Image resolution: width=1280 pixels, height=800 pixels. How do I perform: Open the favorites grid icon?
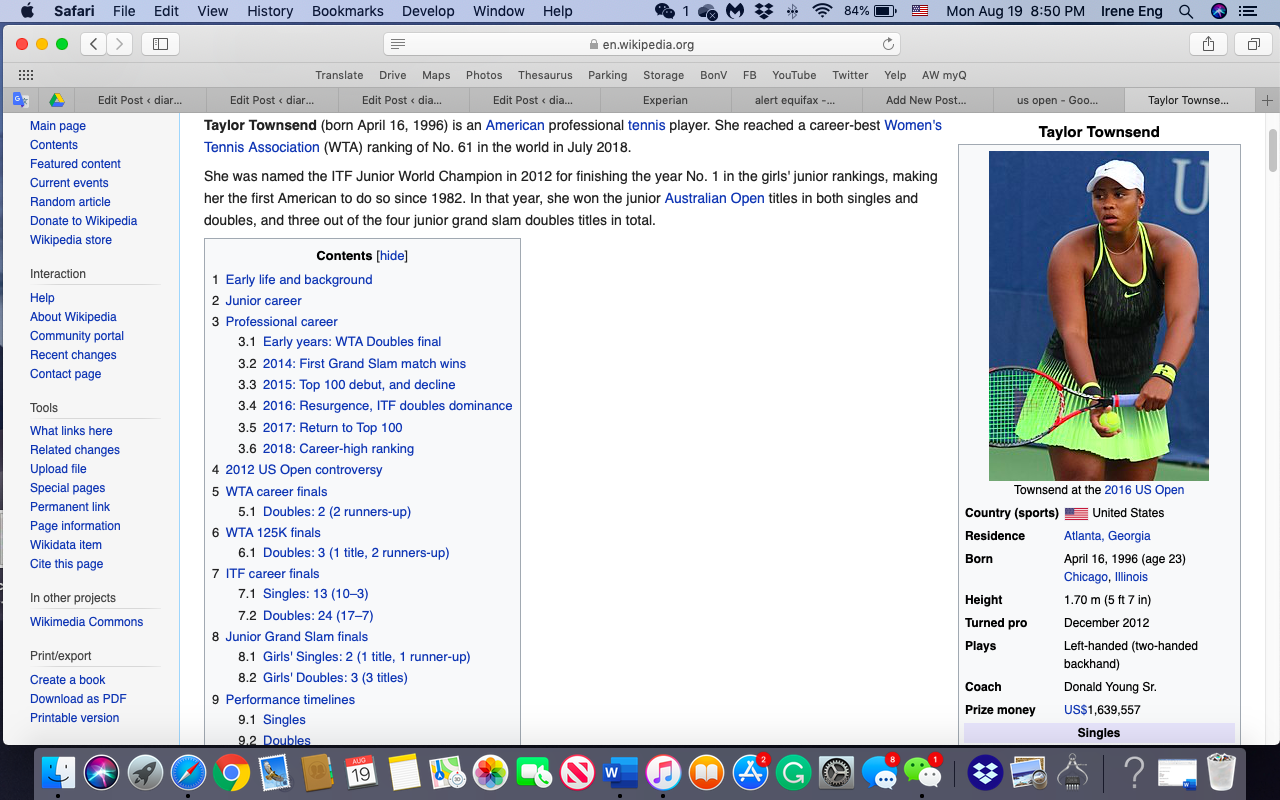coord(26,75)
